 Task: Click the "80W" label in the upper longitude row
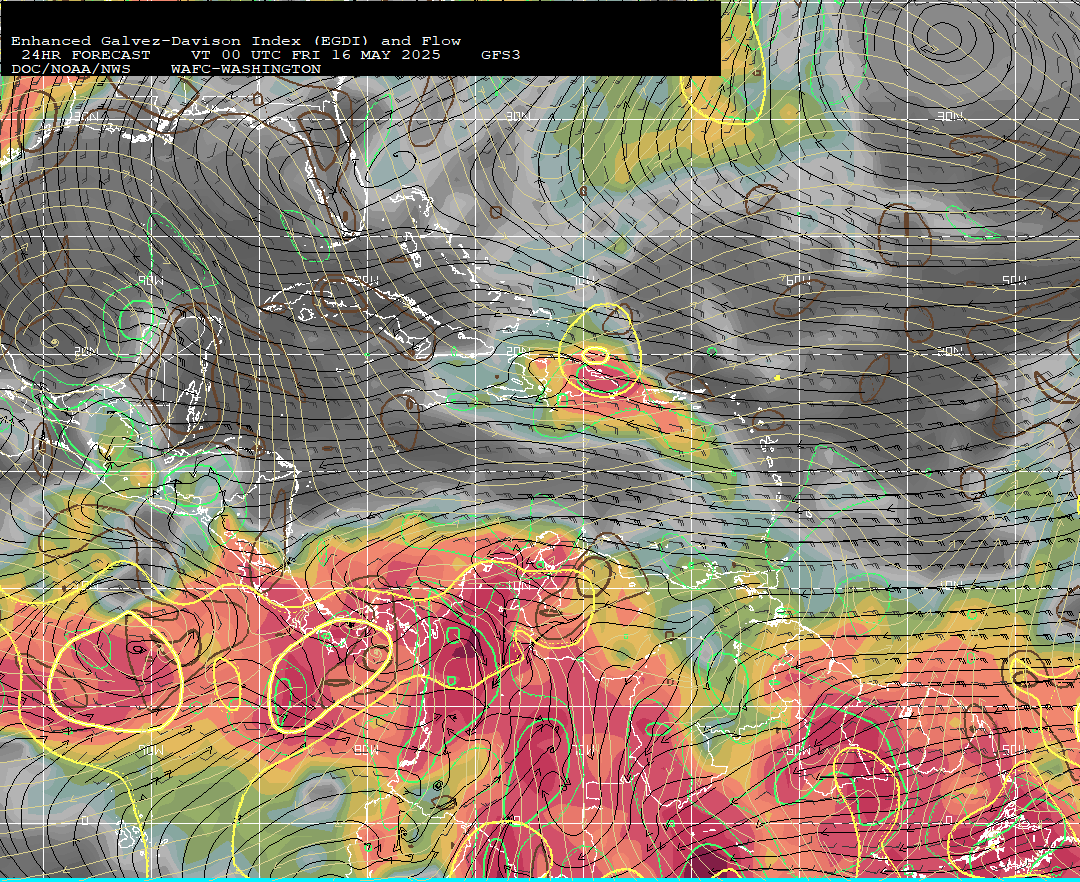pos(367,280)
